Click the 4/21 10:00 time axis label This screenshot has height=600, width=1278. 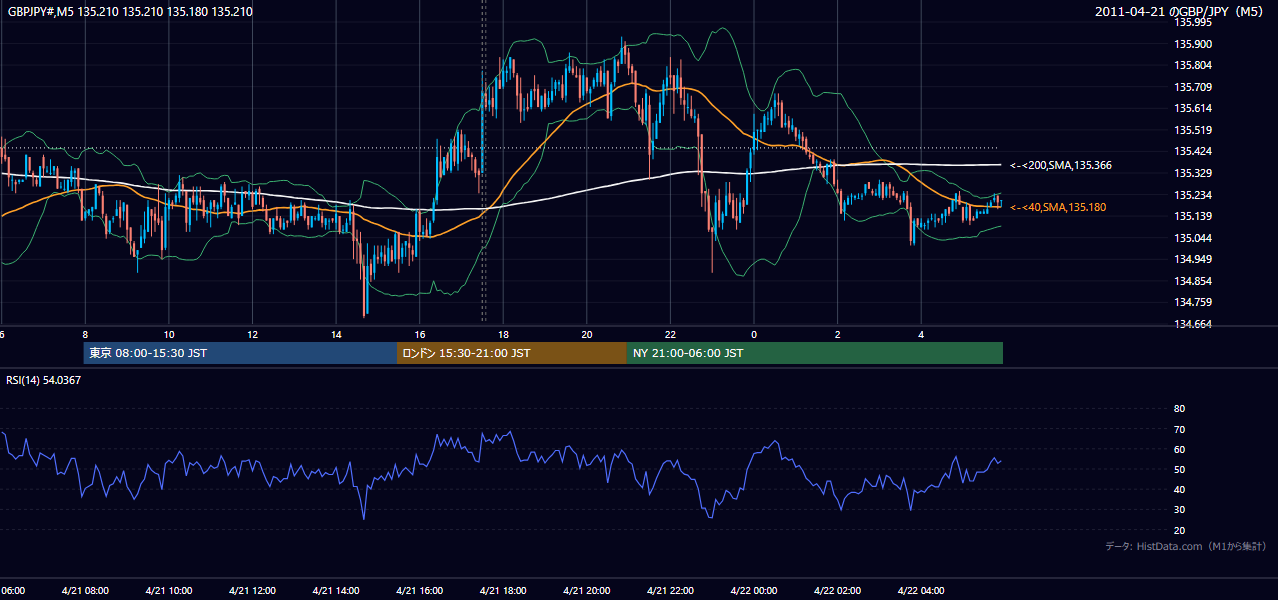(169, 591)
